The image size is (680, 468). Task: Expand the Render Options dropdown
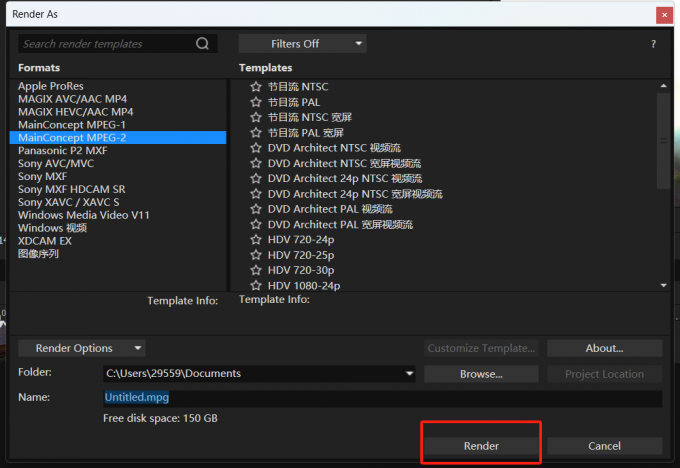pyautogui.click(x=82, y=348)
